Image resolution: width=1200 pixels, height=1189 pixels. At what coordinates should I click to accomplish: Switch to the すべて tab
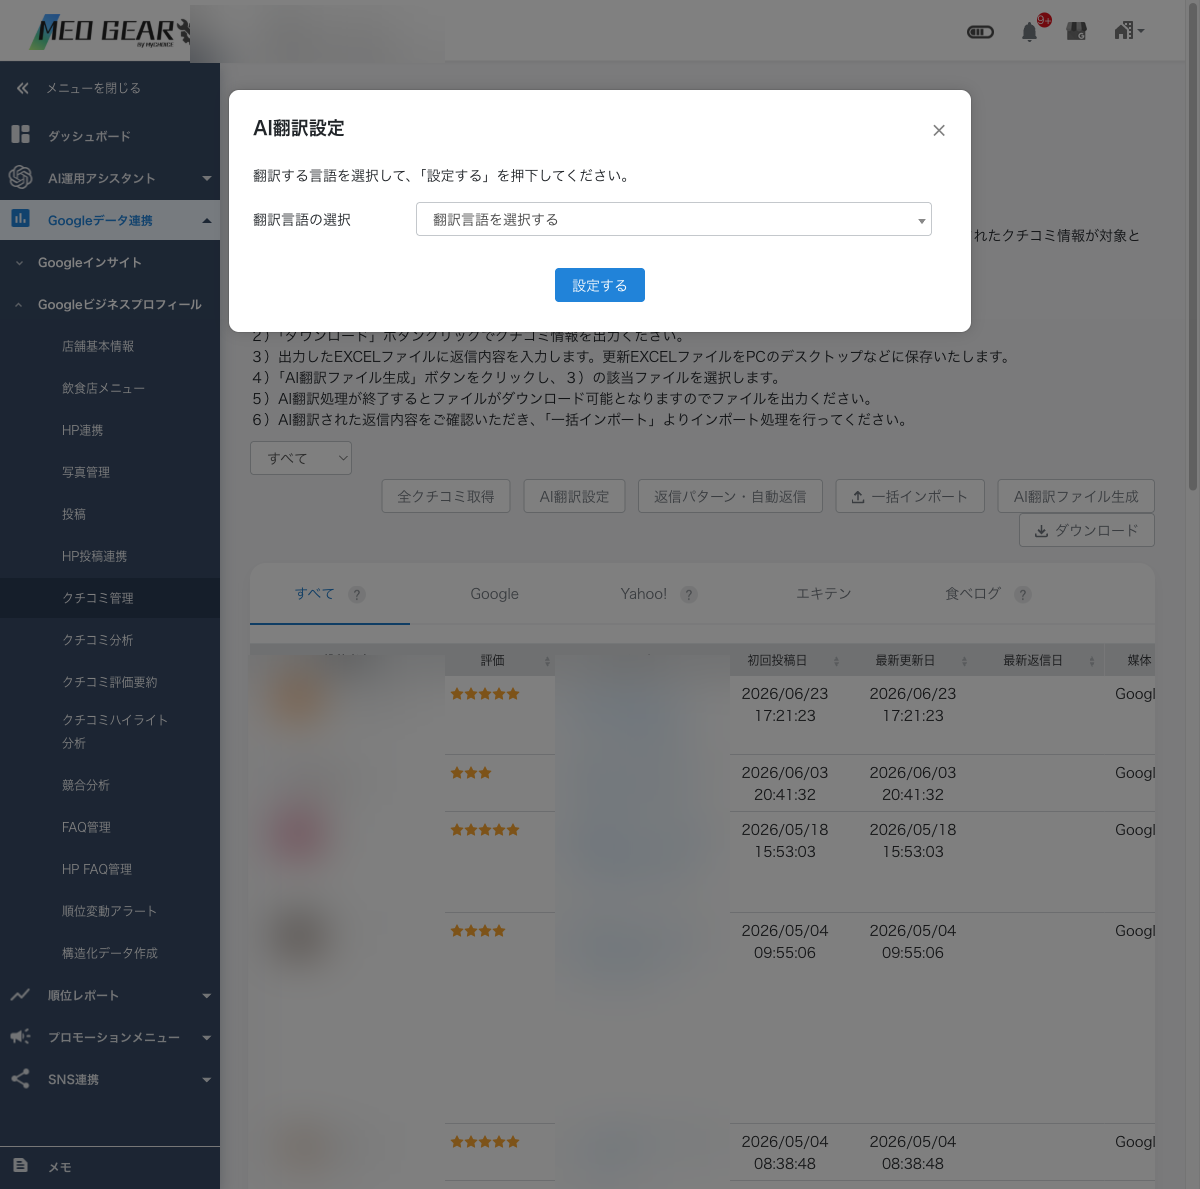tap(314, 593)
